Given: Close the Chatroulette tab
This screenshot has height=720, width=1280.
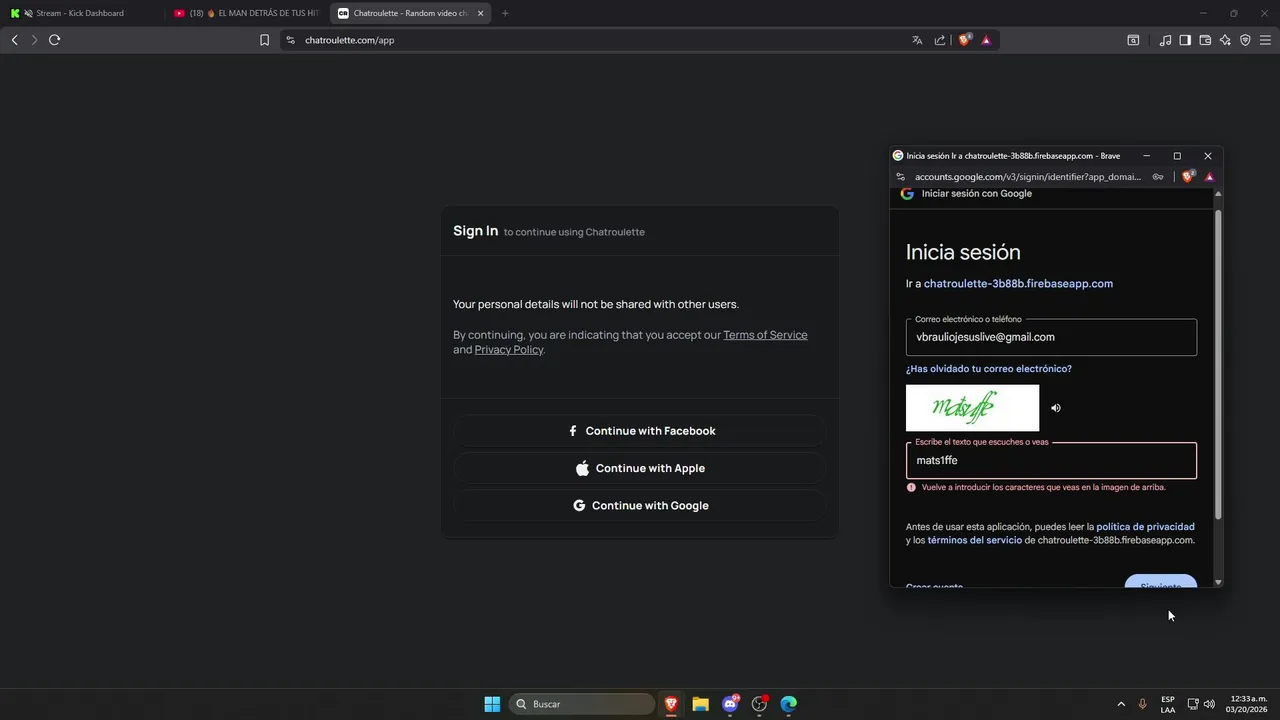Looking at the screenshot, I should click(x=481, y=13).
